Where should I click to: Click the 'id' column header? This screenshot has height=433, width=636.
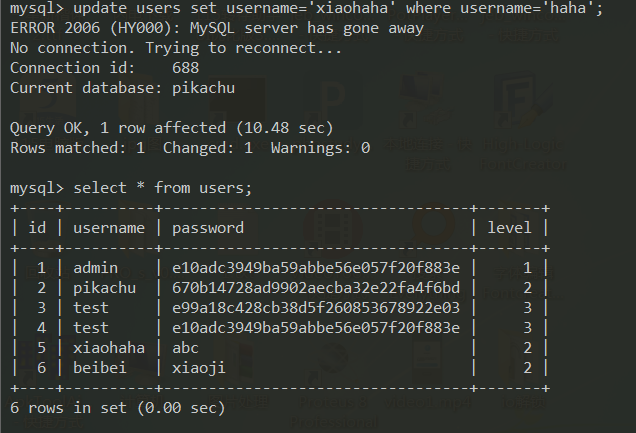[38, 228]
